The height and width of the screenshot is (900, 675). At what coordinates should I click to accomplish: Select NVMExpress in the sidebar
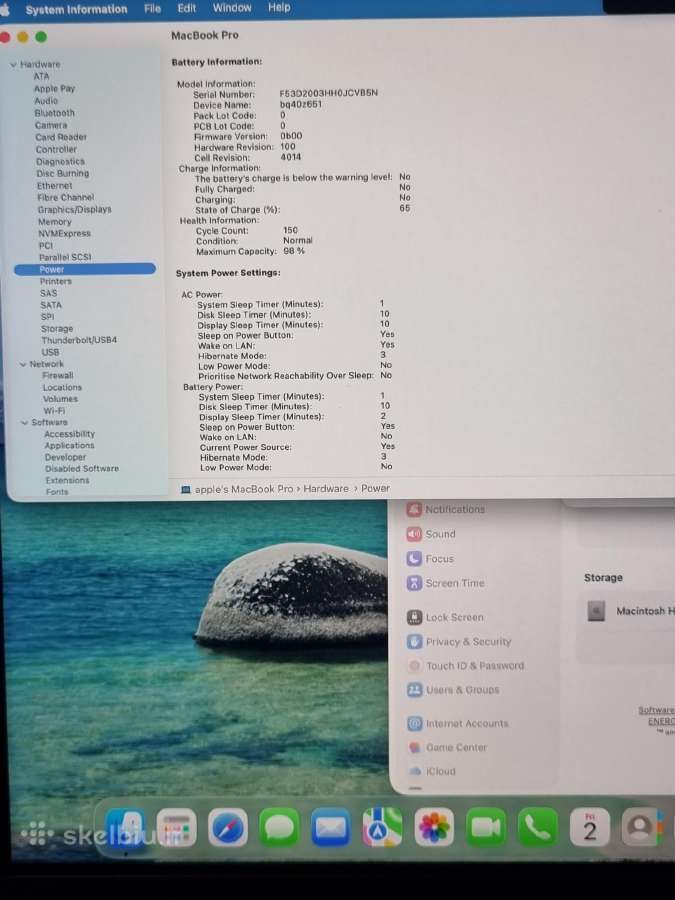(64, 234)
